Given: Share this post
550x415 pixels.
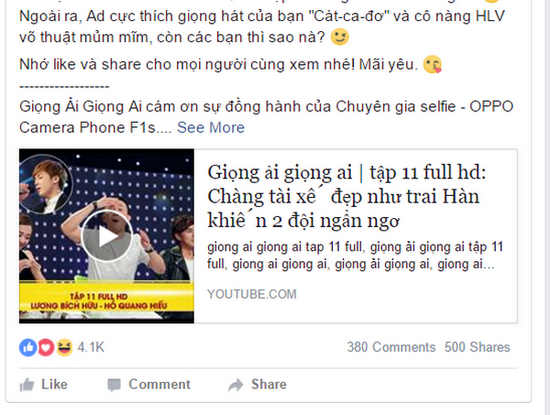Looking at the screenshot, I should (x=257, y=384).
